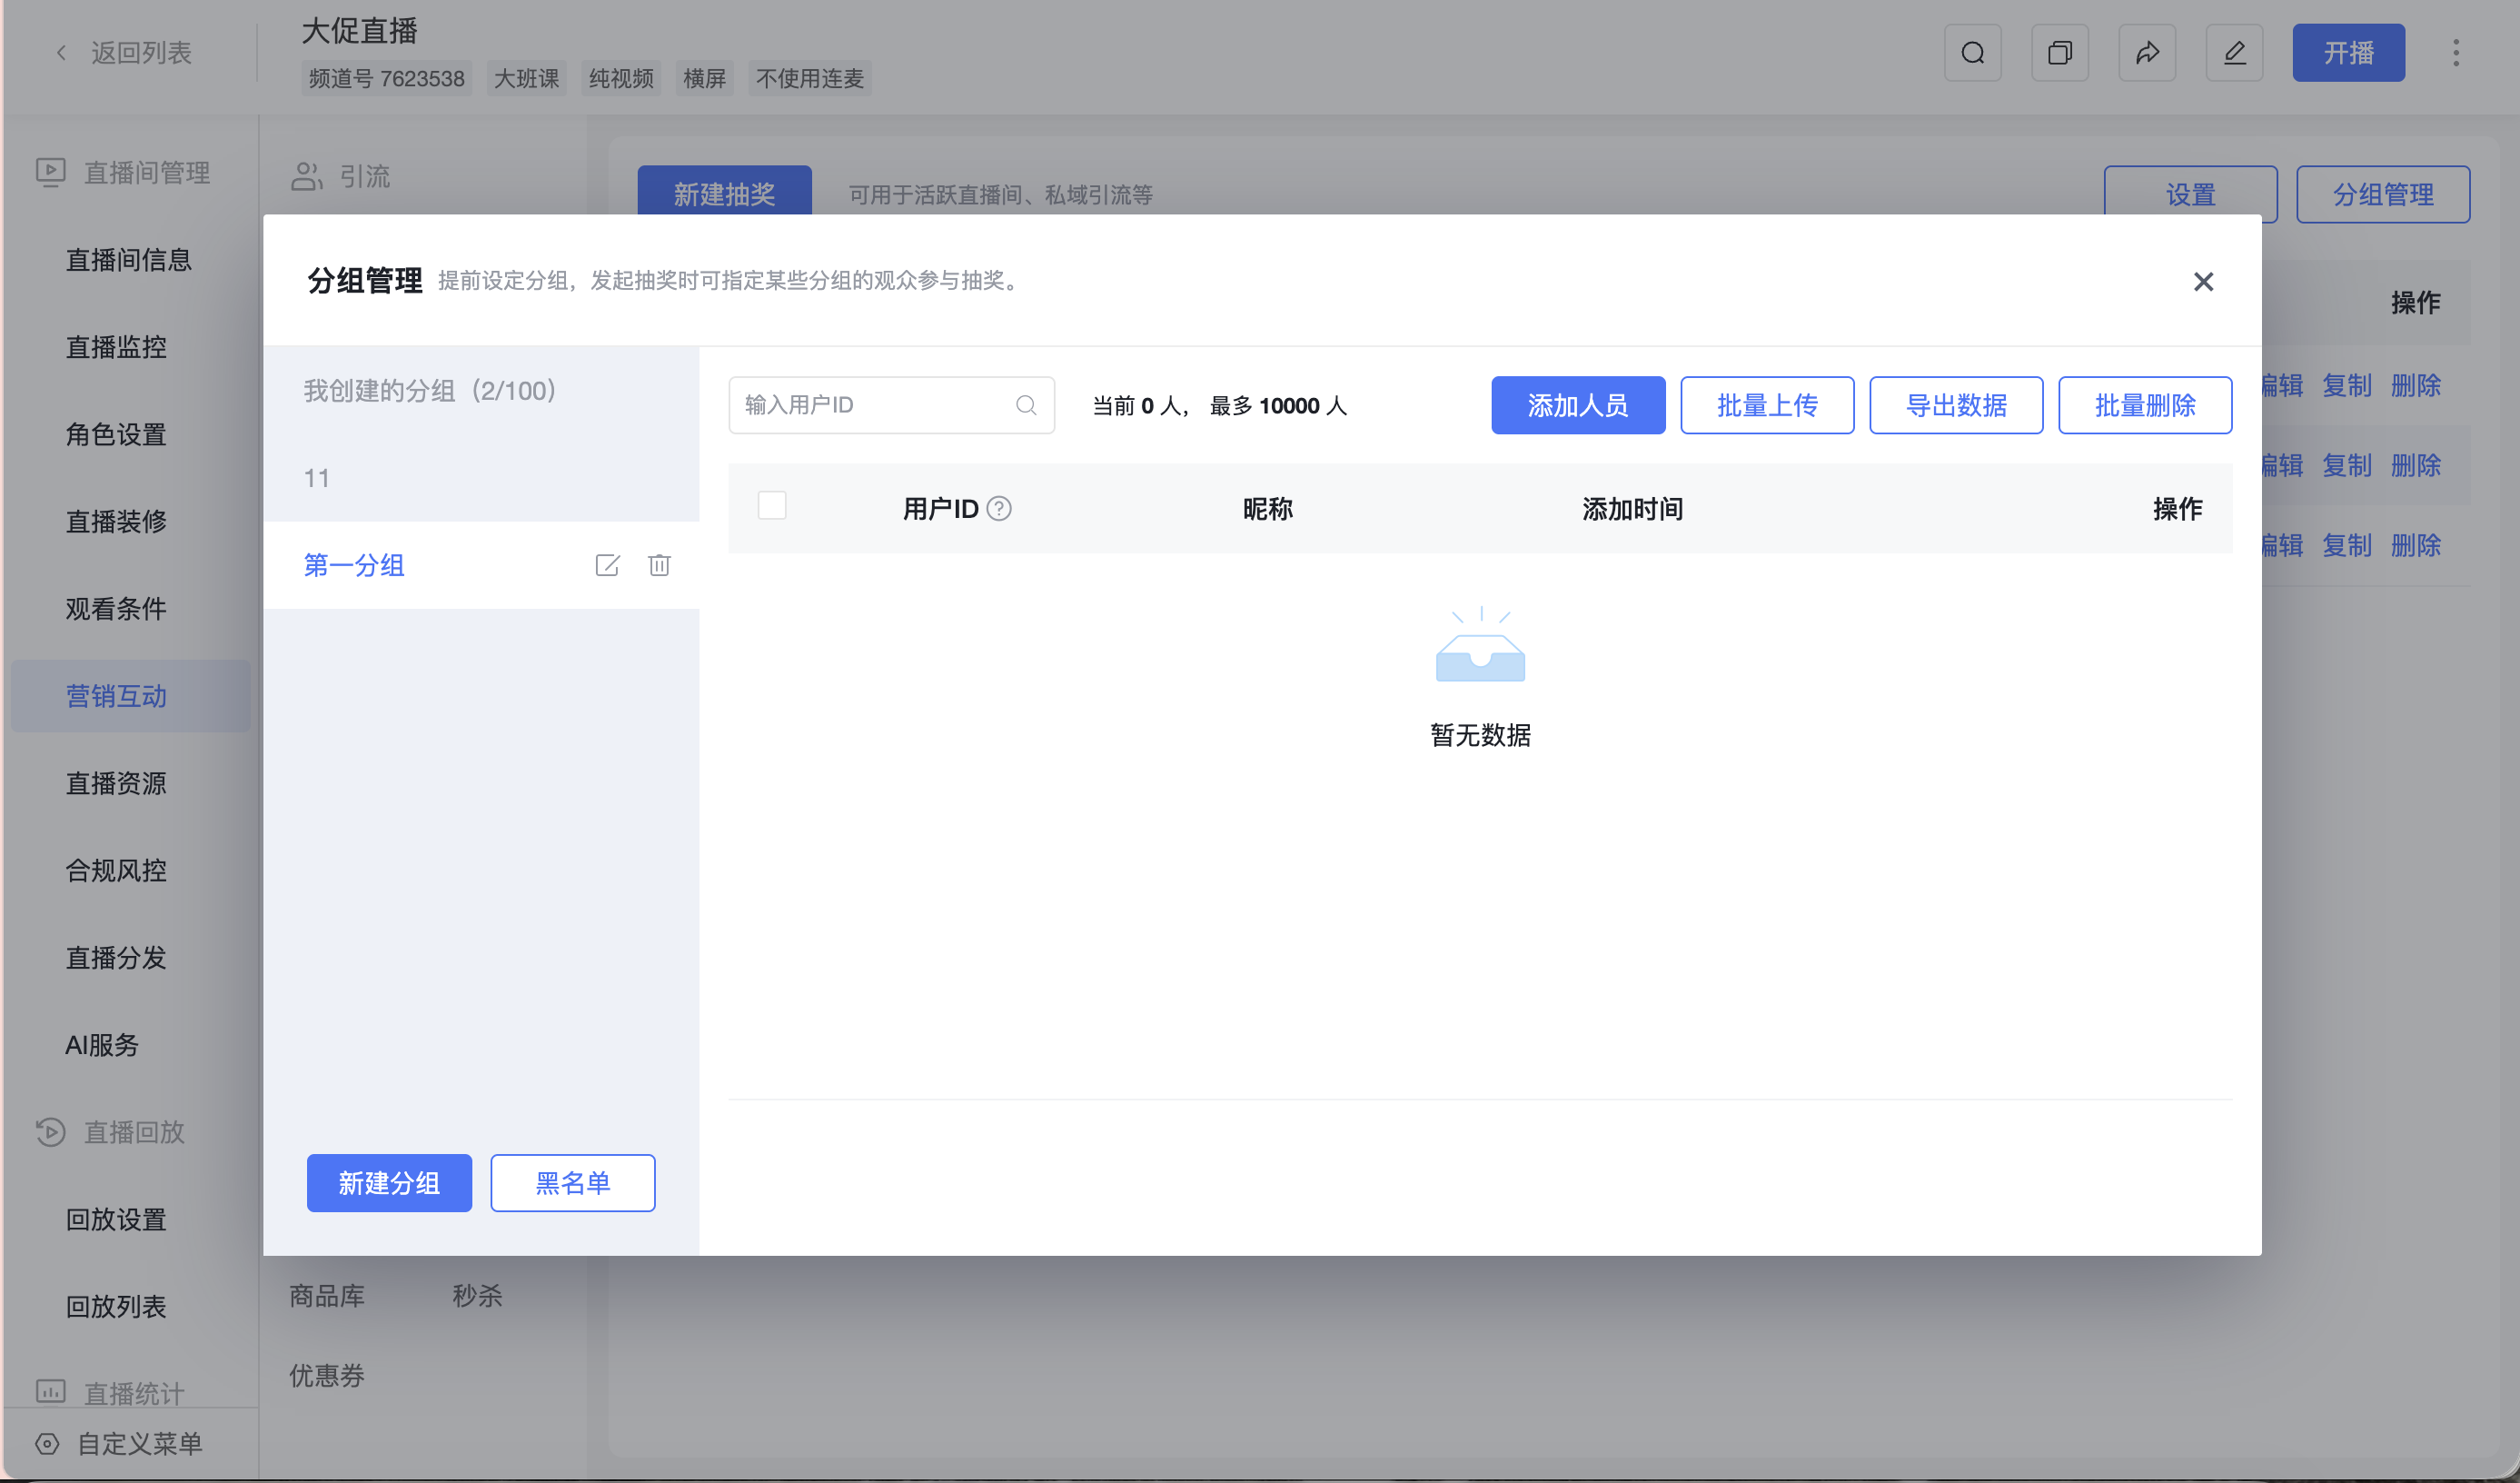Click the search icon in top header
Viewport: 2520px width, 1483px height.
coord(1972,53)
